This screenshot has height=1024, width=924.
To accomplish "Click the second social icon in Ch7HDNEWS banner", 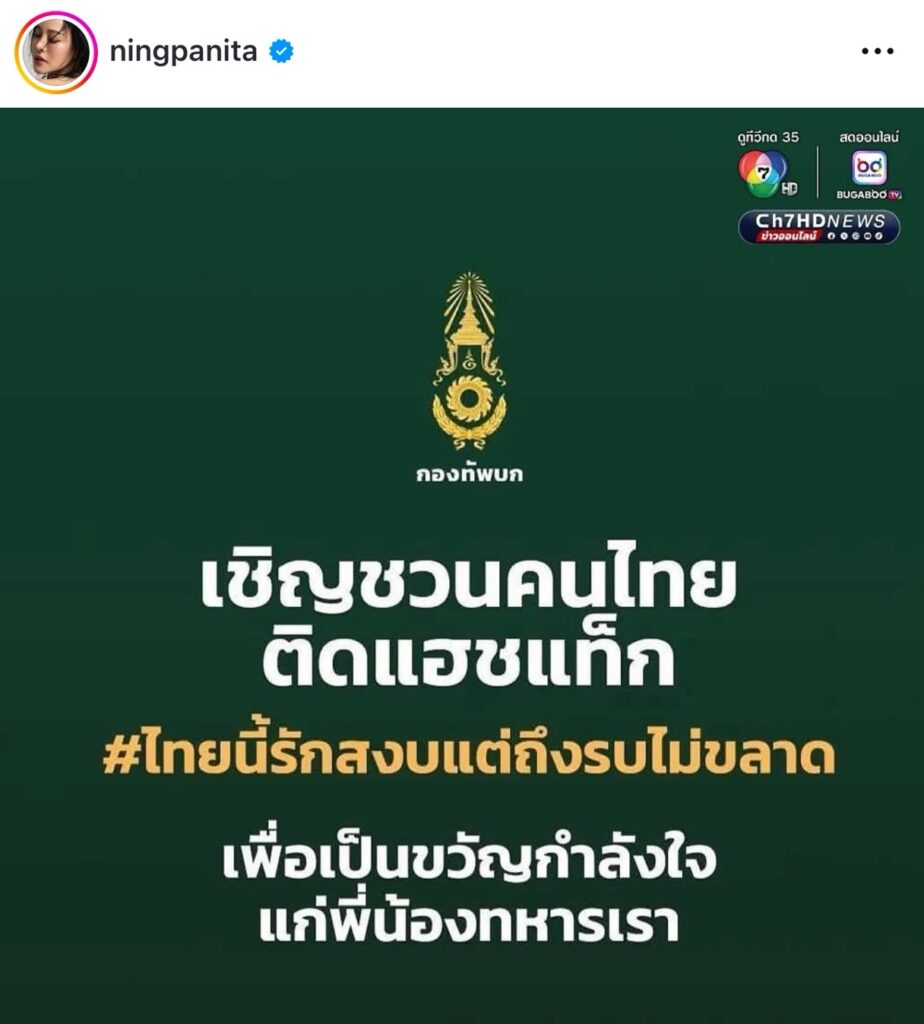I will point(844,236).
